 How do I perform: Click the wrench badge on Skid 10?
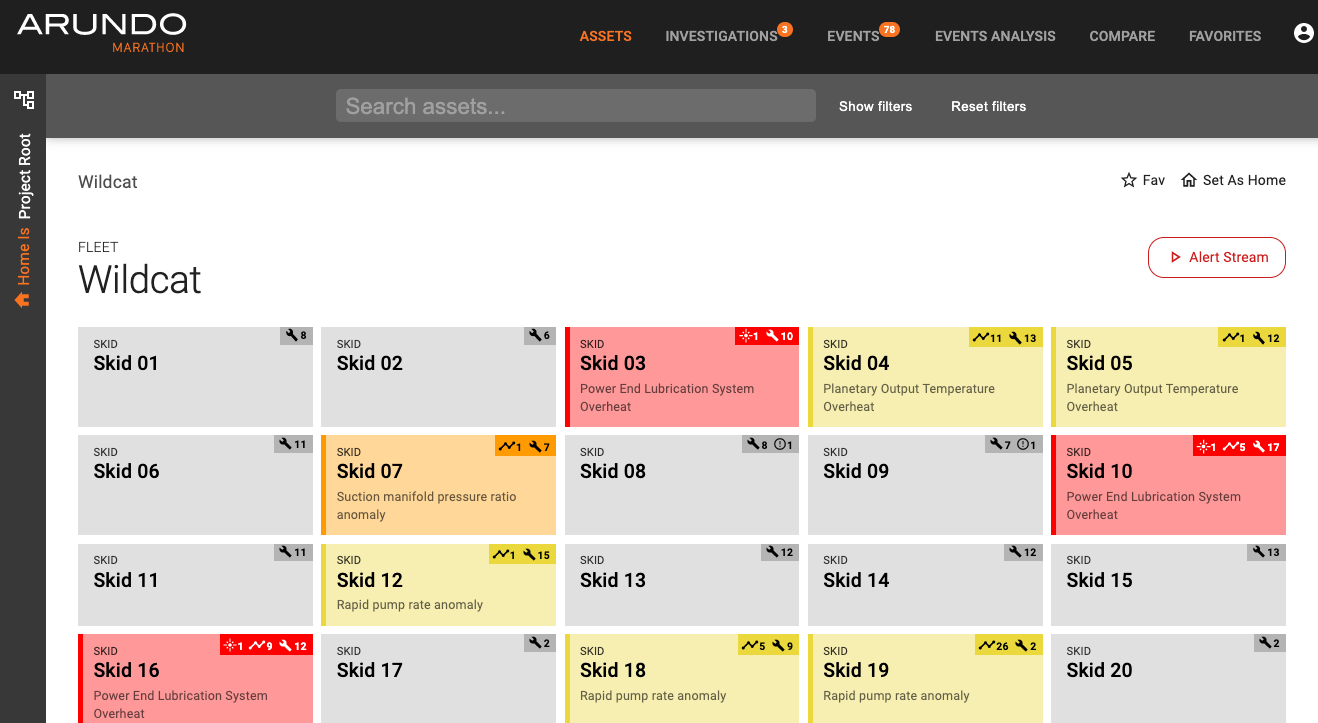click(1266, 446)
